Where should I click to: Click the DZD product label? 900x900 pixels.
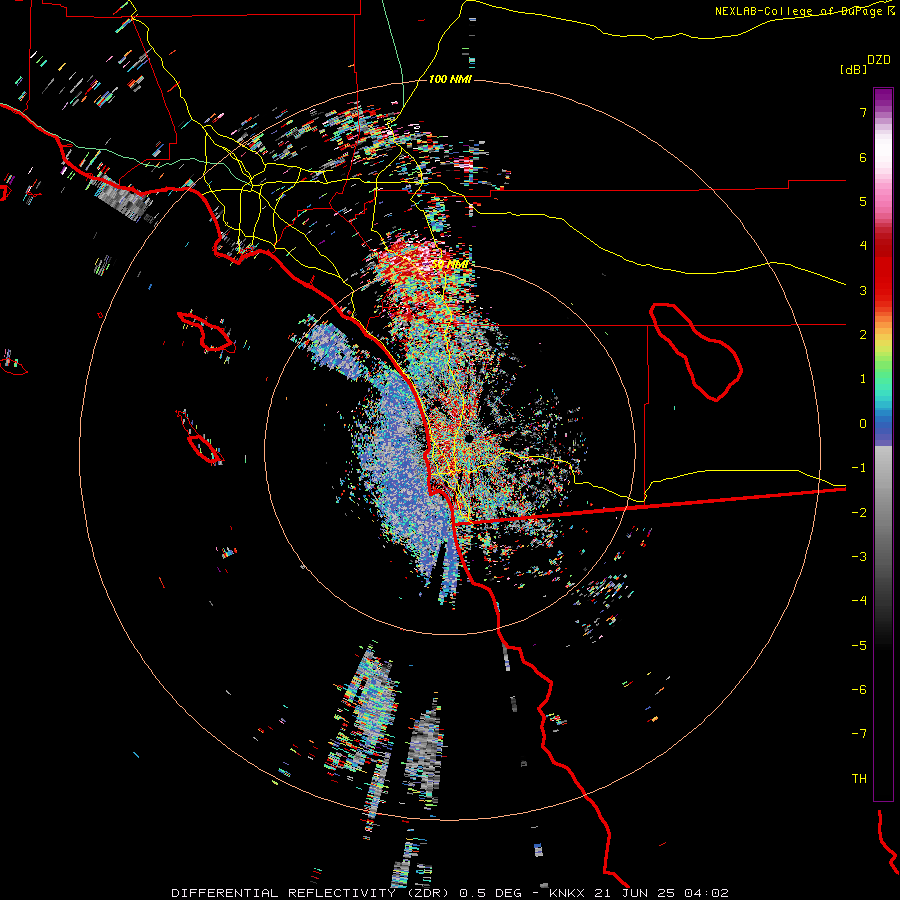(x=879, y=60)
